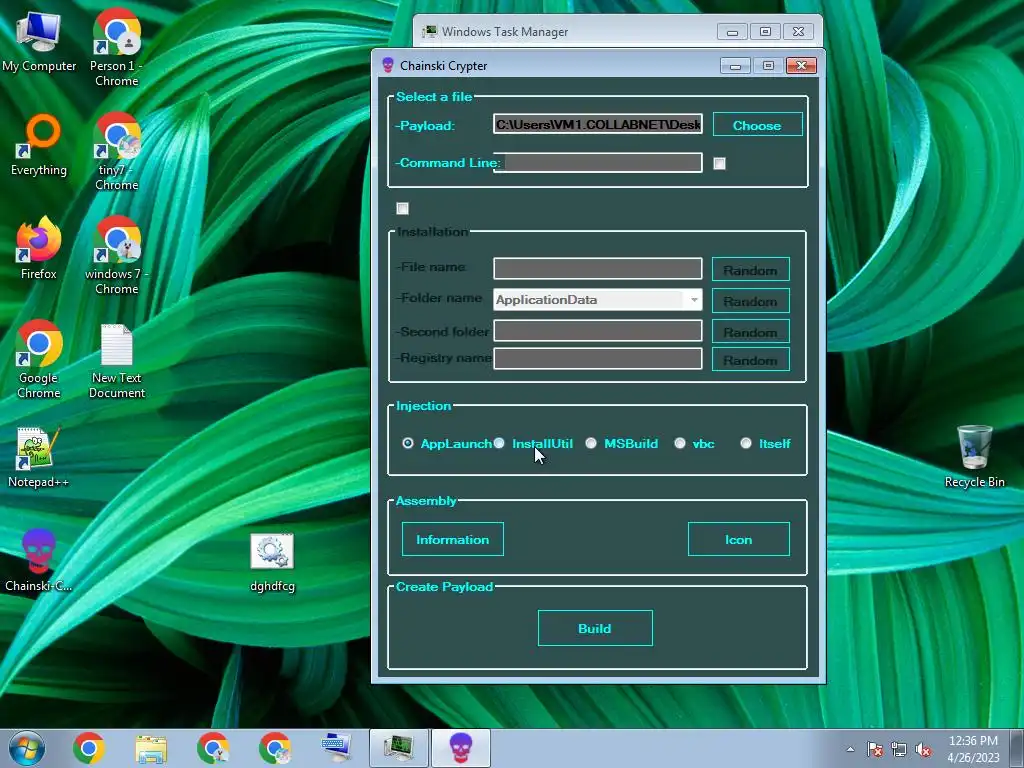Open the Assembly Information button
This screenshot has width=1024, height=768.
click(x=453, y=539)
